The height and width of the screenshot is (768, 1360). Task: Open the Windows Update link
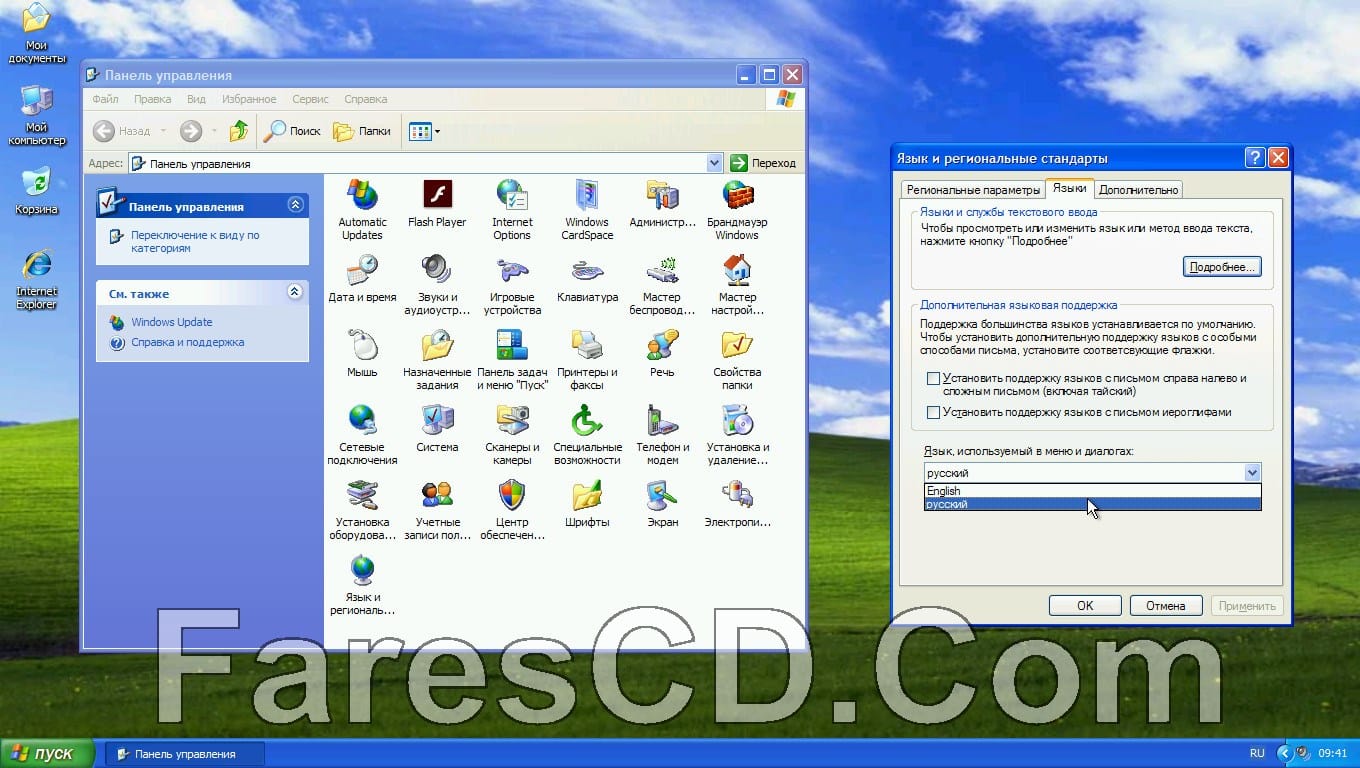pyautogui.click(x=172, y=322)
